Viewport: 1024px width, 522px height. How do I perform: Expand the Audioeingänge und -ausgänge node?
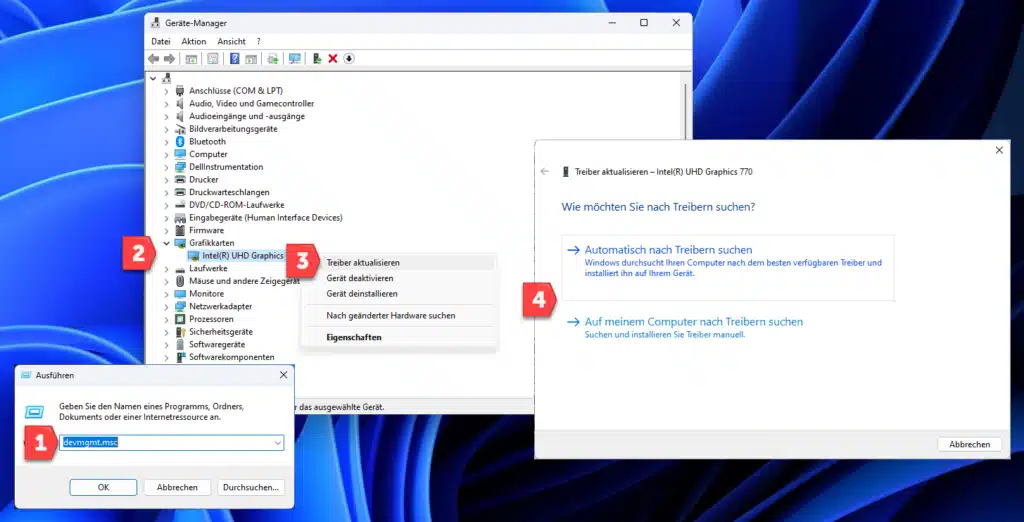click(x=166, y=116)
